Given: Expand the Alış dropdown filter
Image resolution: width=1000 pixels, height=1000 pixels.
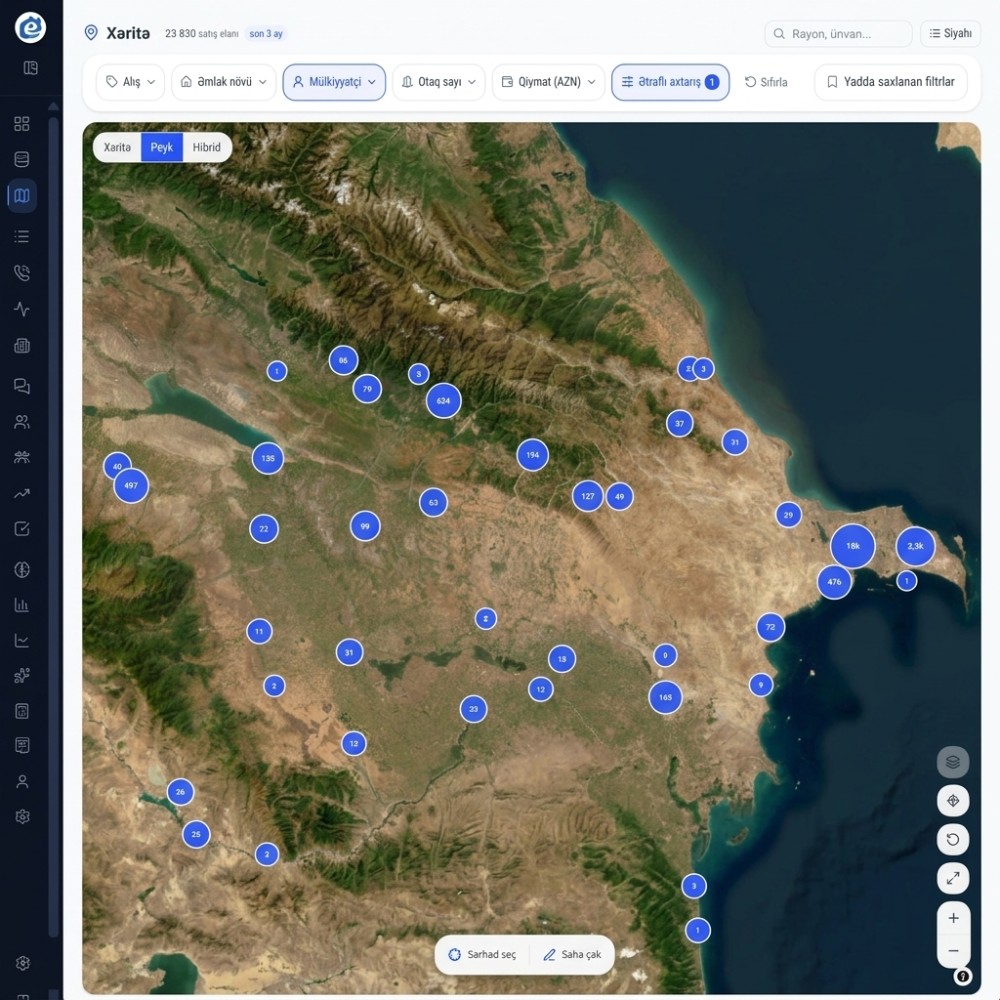Looking at the screenshot, I should pyautogui.click(x=130, y=82).
